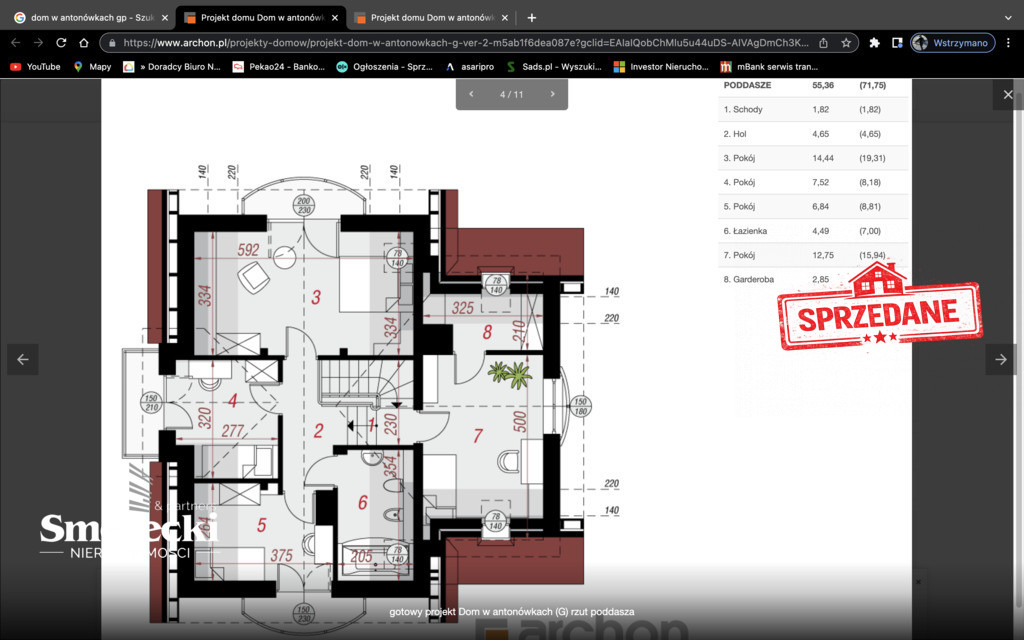Open the browser extensions puzzle icon
The image size is (1024, 640).
point(874,43)
